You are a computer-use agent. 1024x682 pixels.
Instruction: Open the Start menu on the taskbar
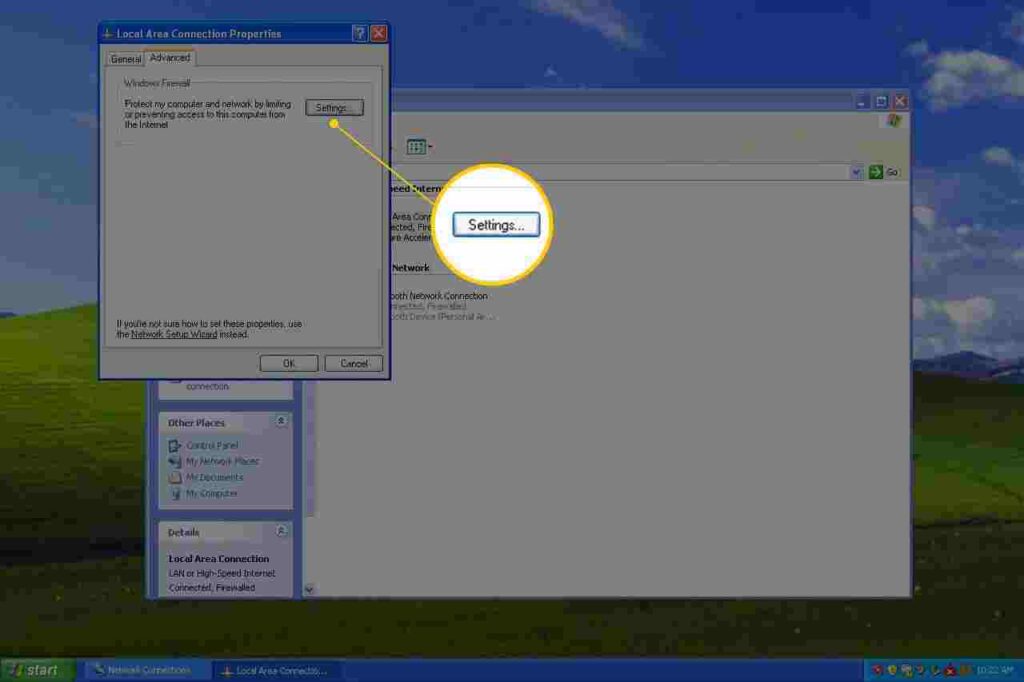pyautogui.click(x=30, y=669)
